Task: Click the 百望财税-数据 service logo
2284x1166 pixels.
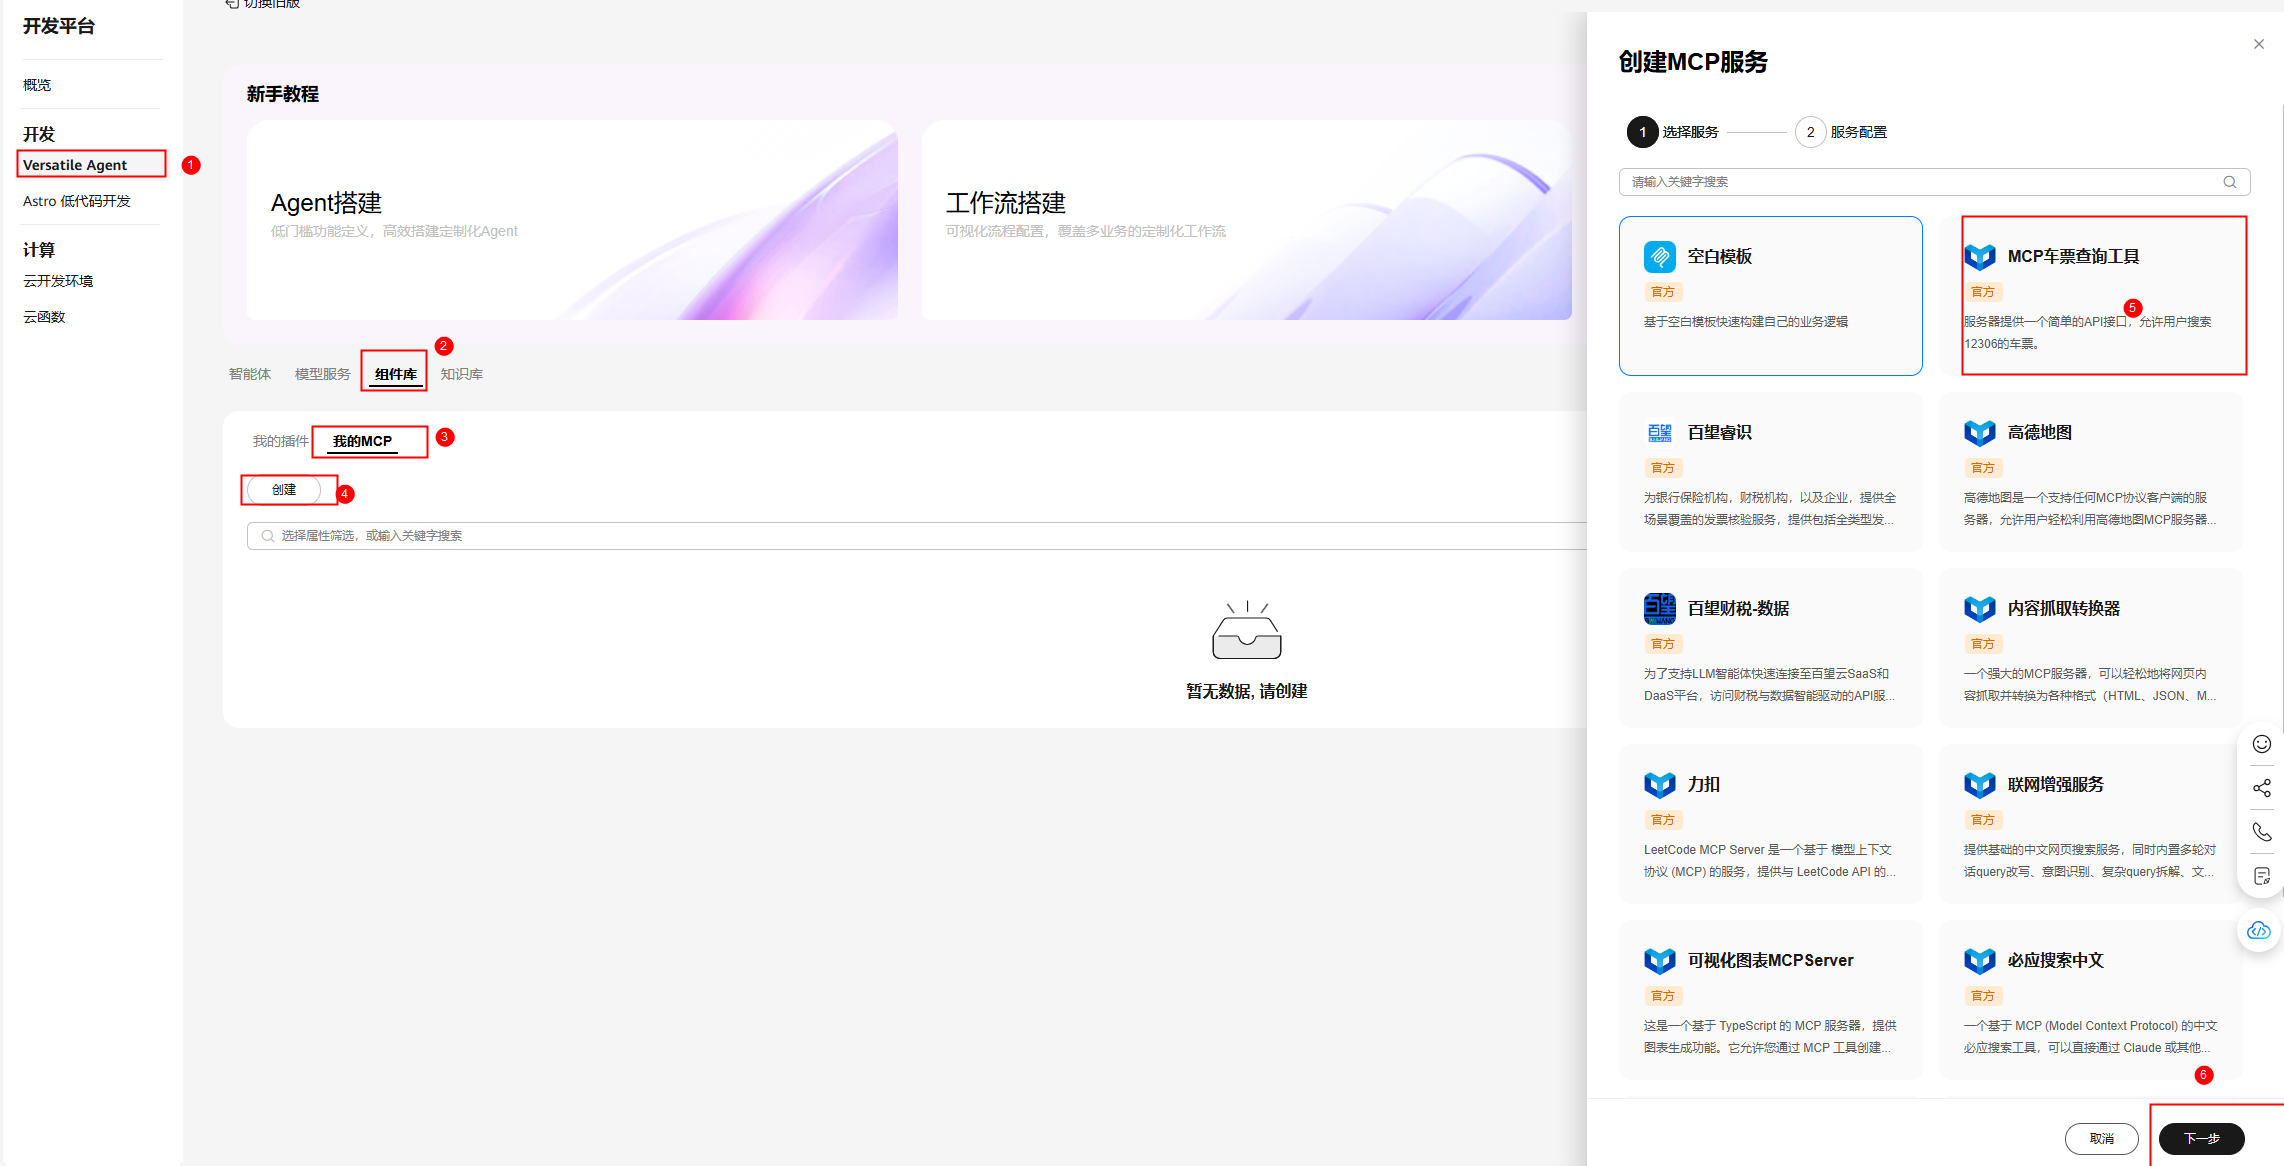Action: click(1659, 609)
